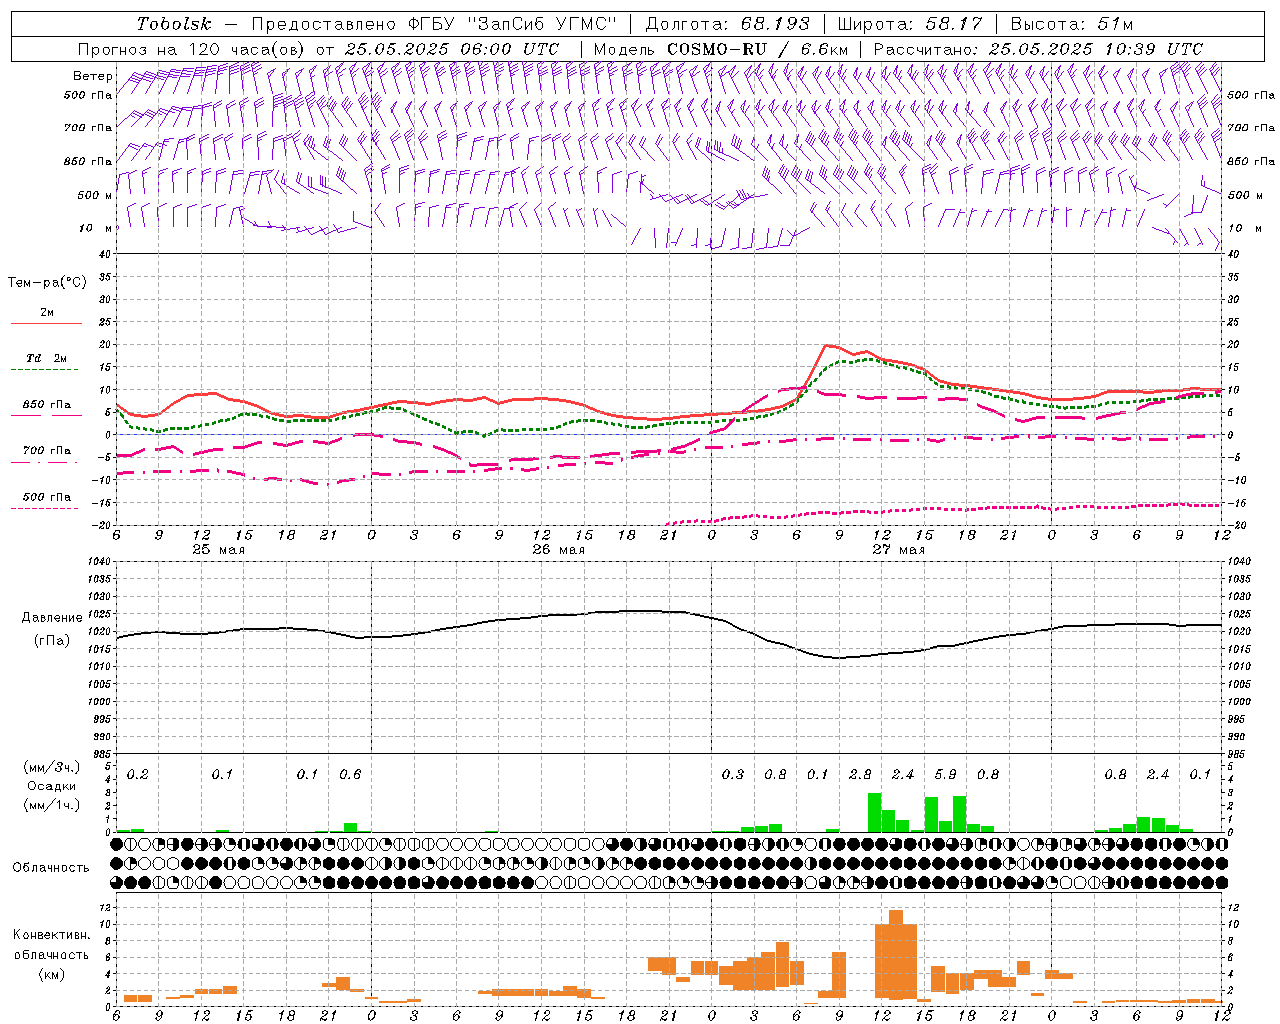
Task: Click the '0.6' precipitation amount value
Action: (x=350, y=775)
